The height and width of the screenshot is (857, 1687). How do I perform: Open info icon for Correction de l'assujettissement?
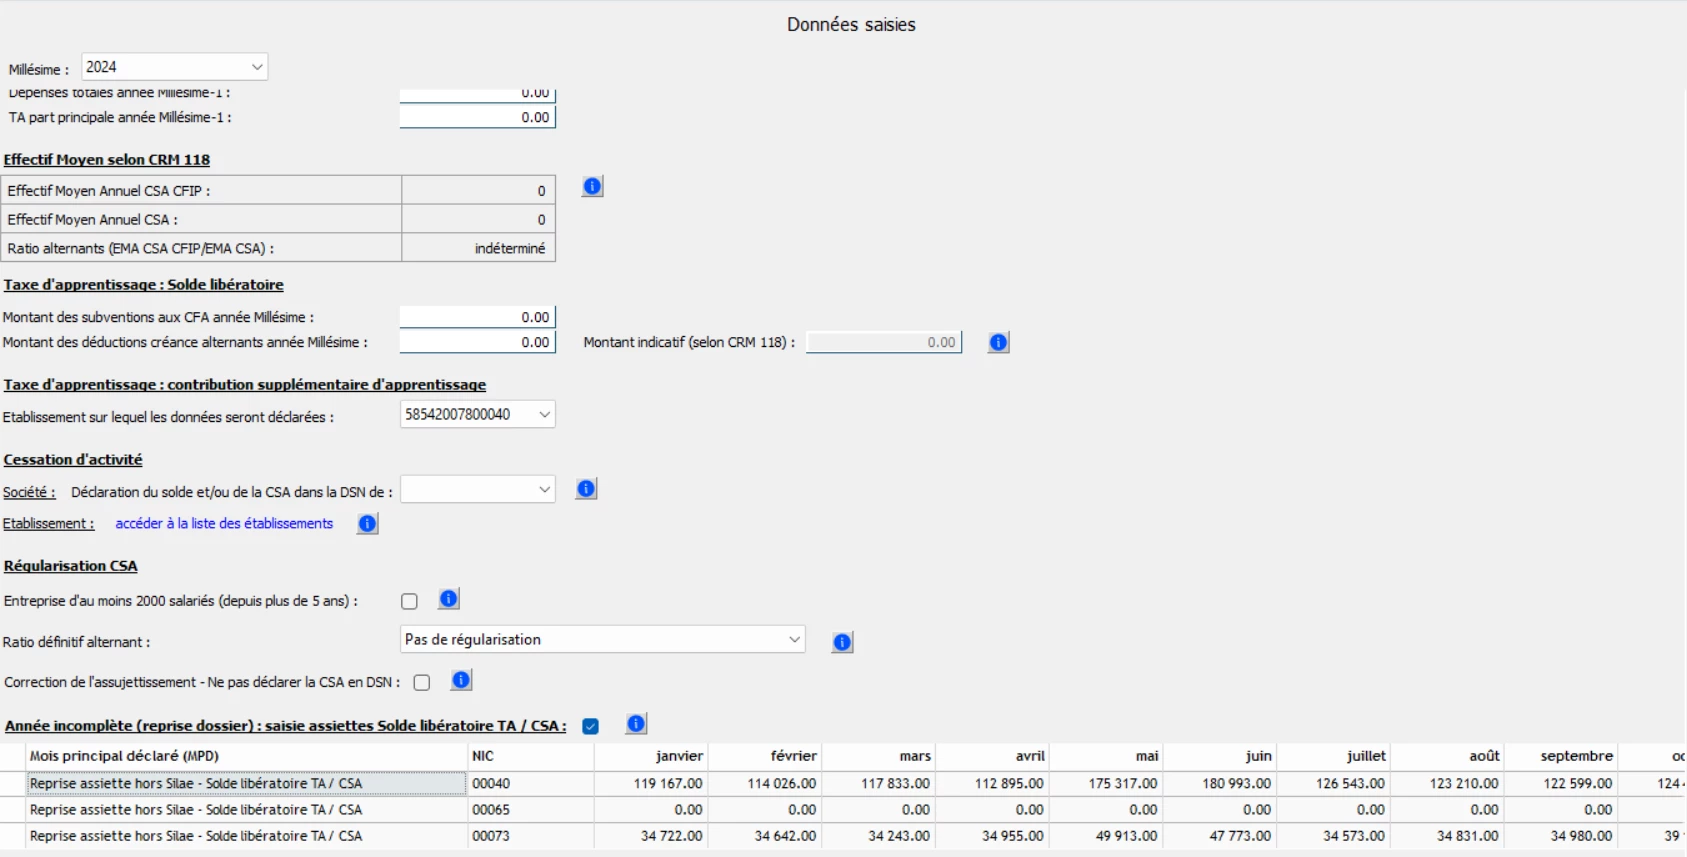click(x=461, y=680)
